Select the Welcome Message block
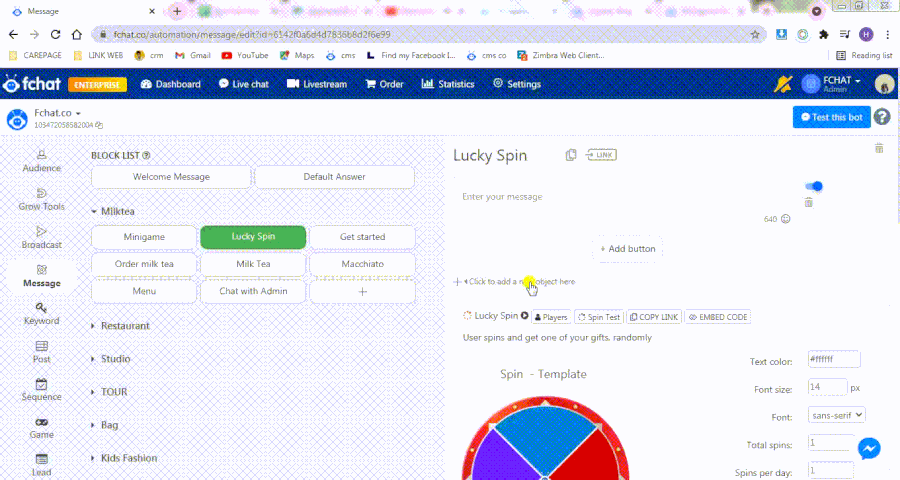The height and width of the screenshot is (480, 900). click(171, 177)
